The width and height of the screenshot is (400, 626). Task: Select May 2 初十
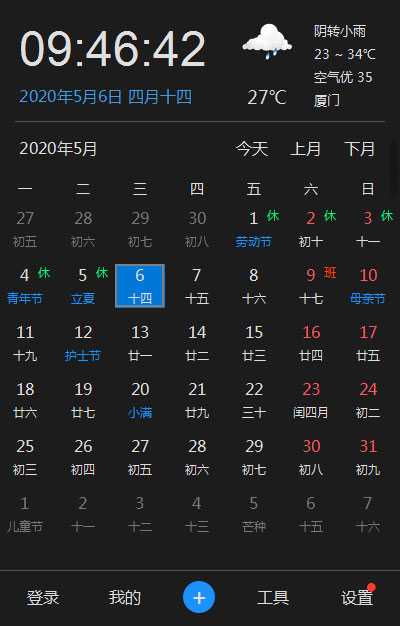pyautogui.click(x=311, y=229)
